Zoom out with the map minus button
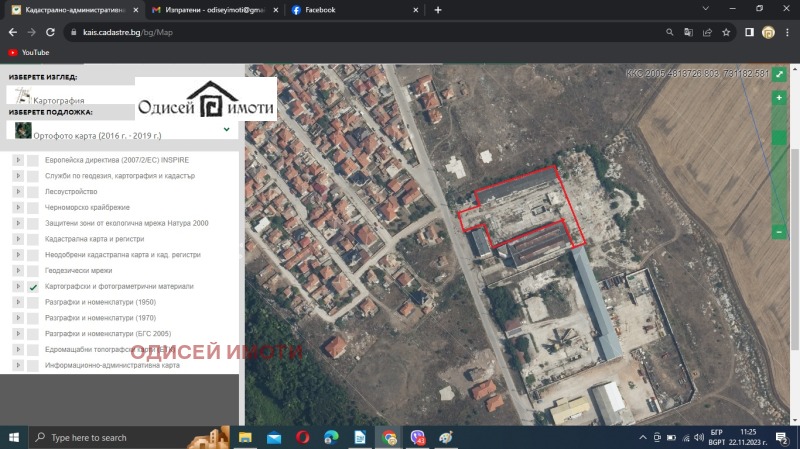Screen dimensions: 800x449 [779, 232]
